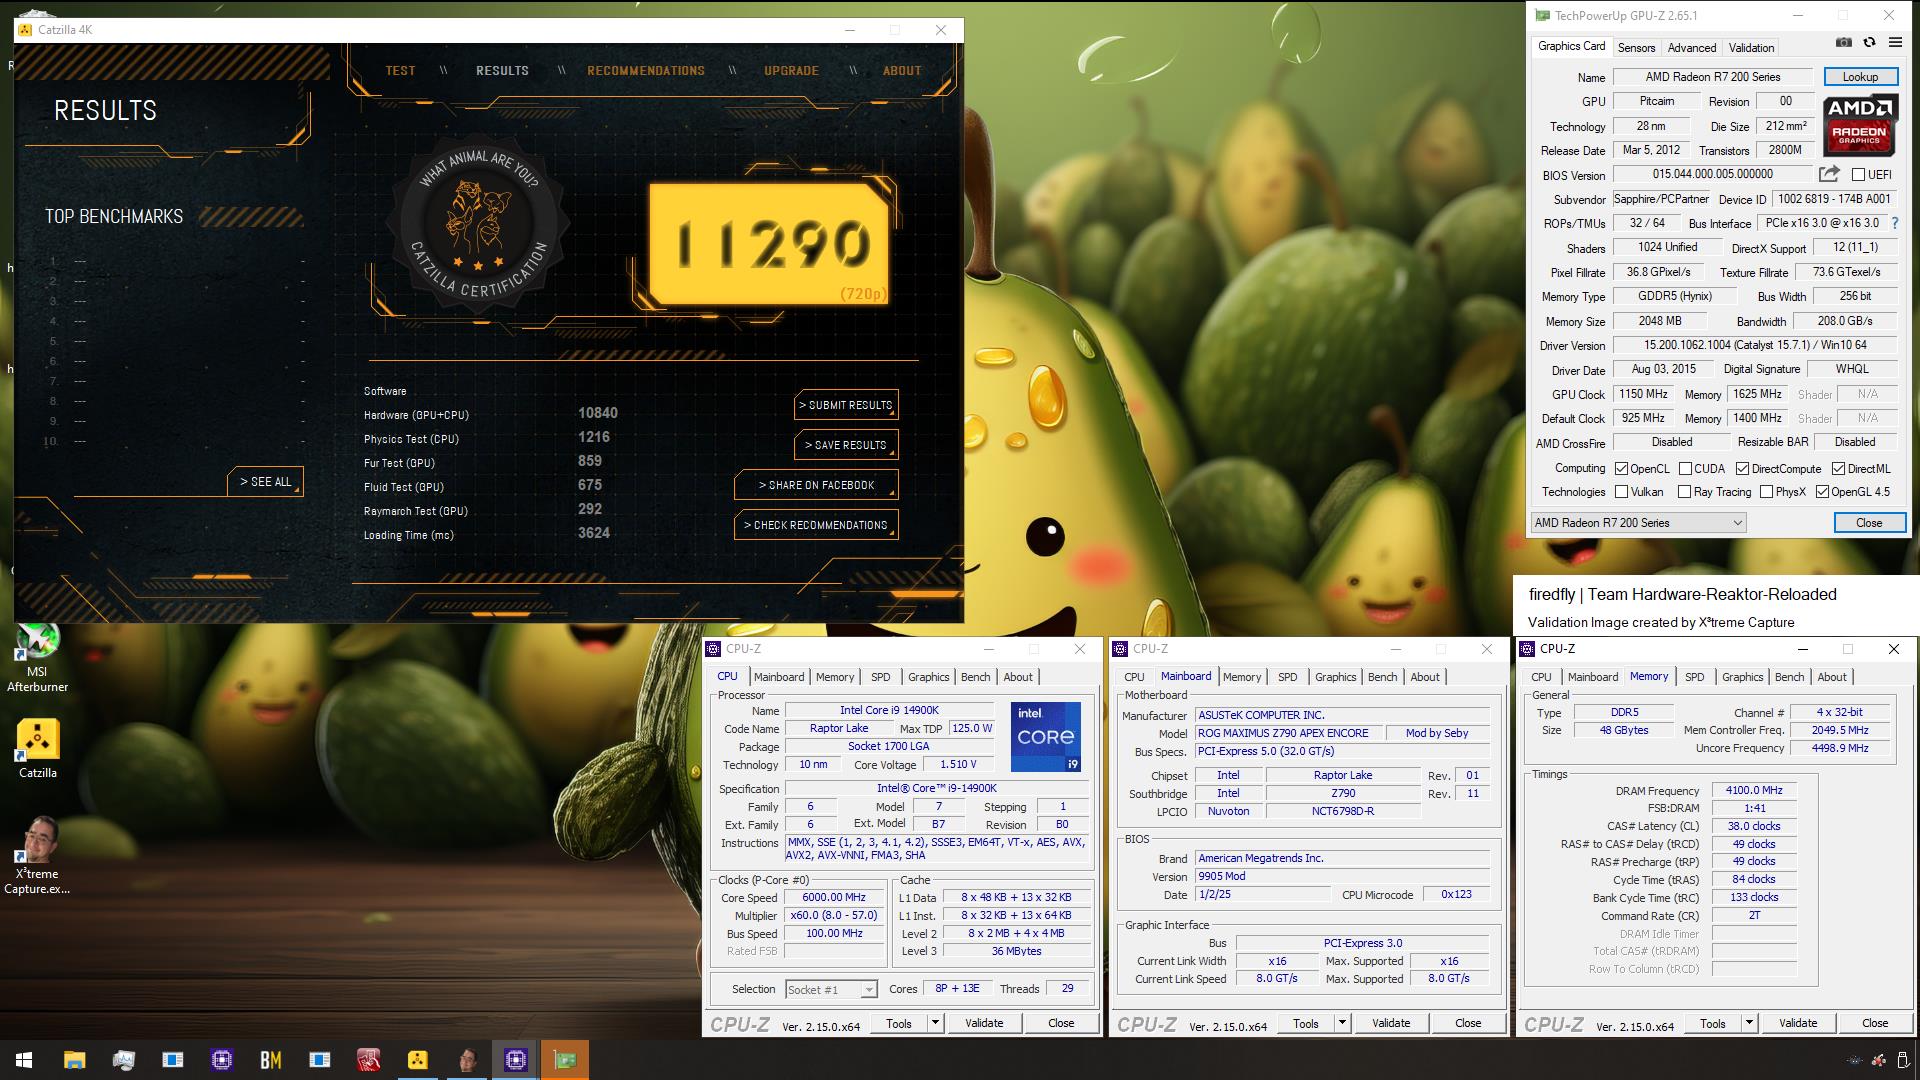
Task: Click the Lookup button in GPU-Z
Action: 1859,77
